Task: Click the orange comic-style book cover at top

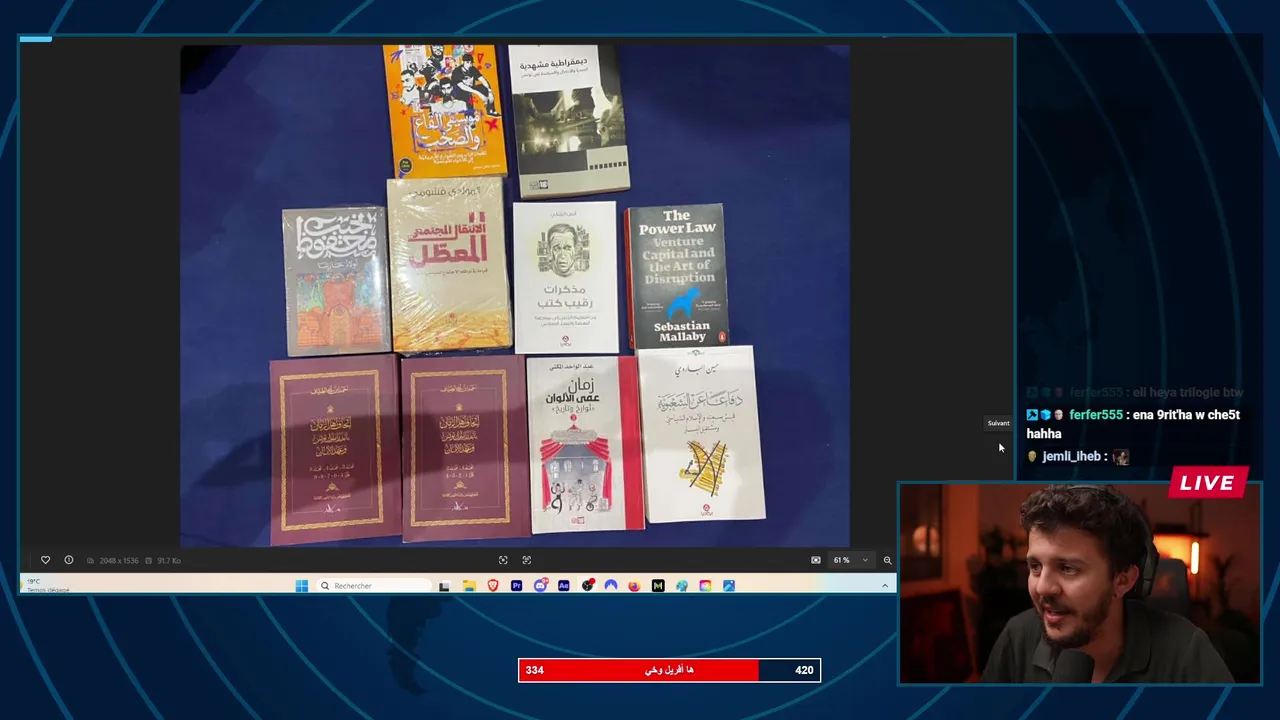Action: (444, 110)
